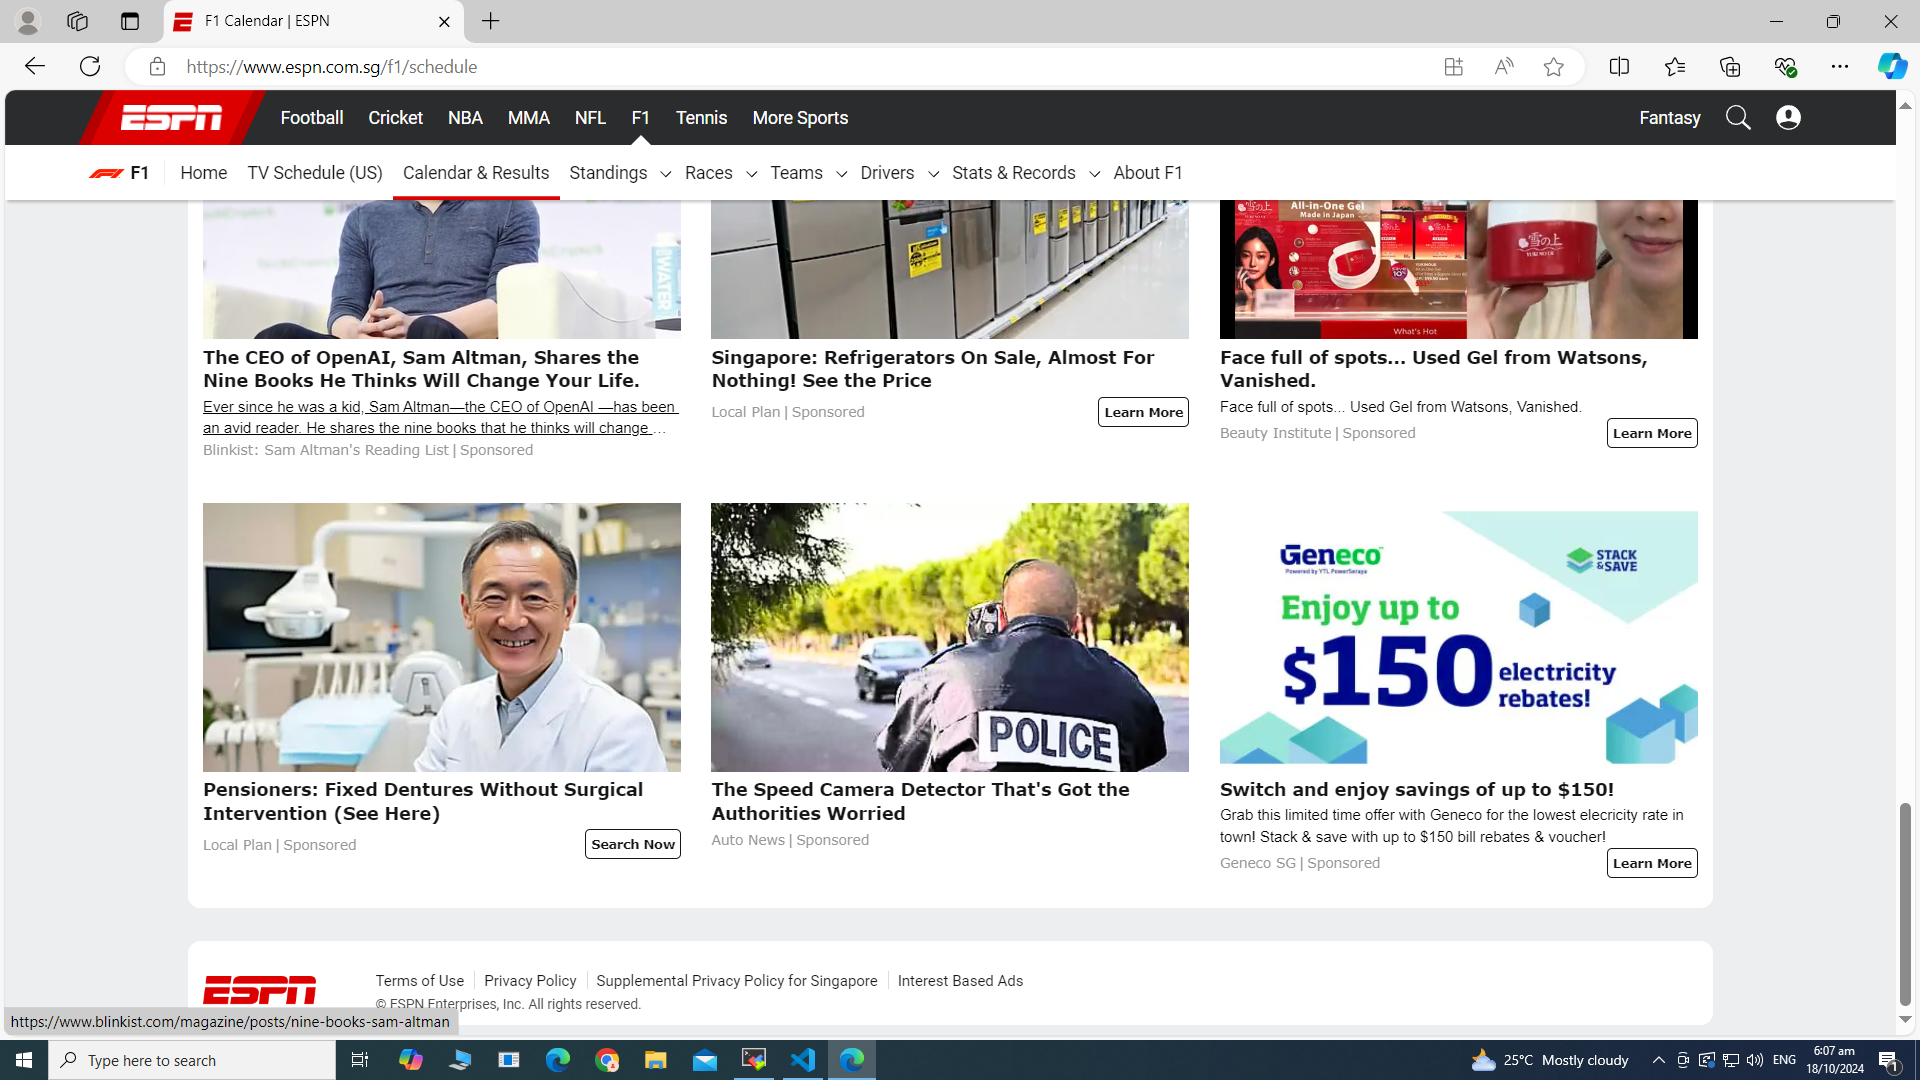
Task: Add page to favorites star icon
Action: [x=1553, y=67]
